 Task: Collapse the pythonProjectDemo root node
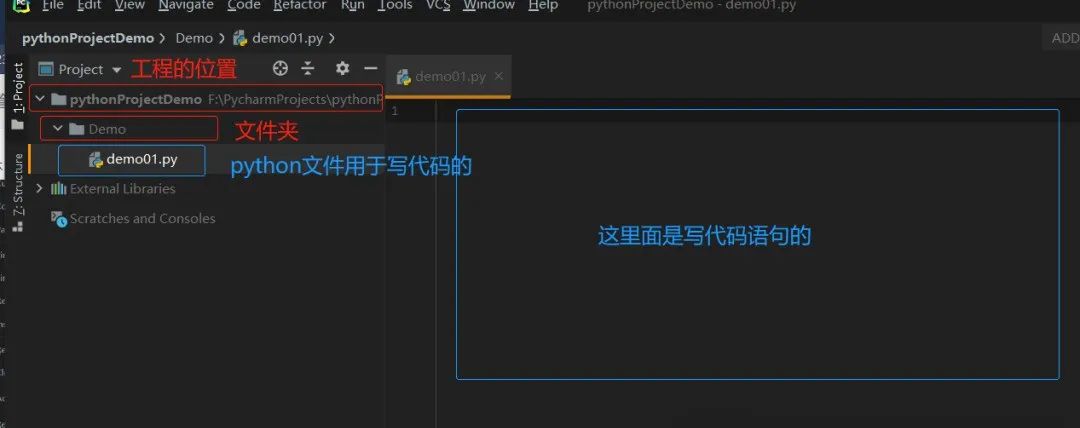(40, 99)
